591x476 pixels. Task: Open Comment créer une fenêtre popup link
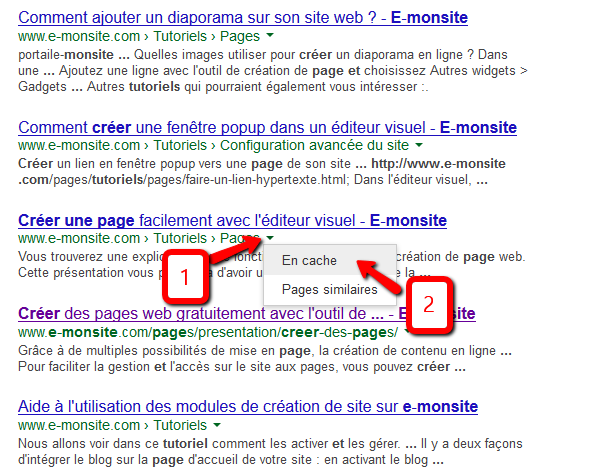(x=267, y=127)
